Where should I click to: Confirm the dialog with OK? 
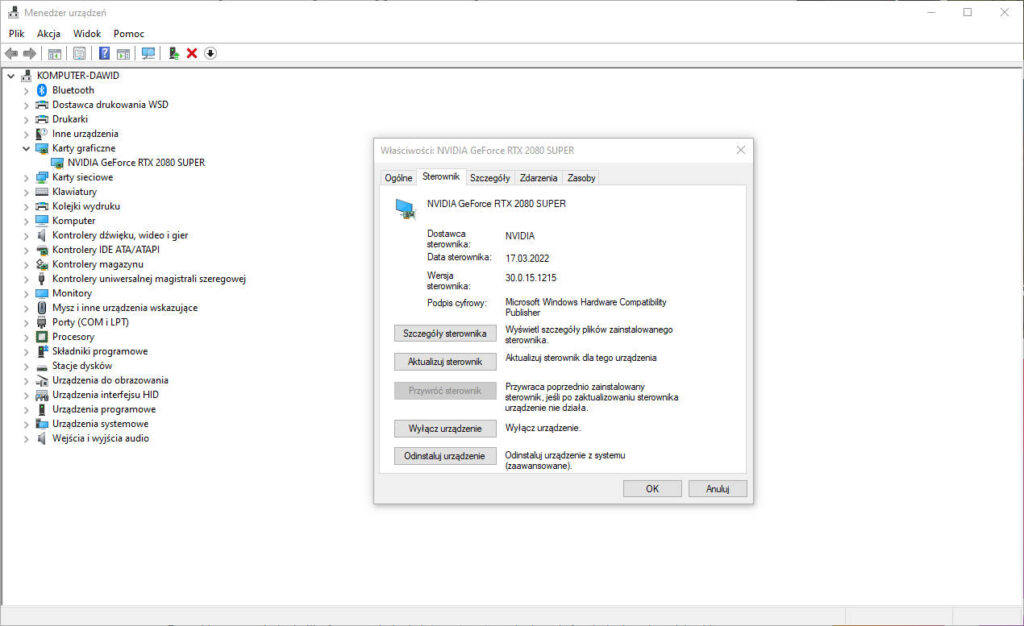coord(652,489)
